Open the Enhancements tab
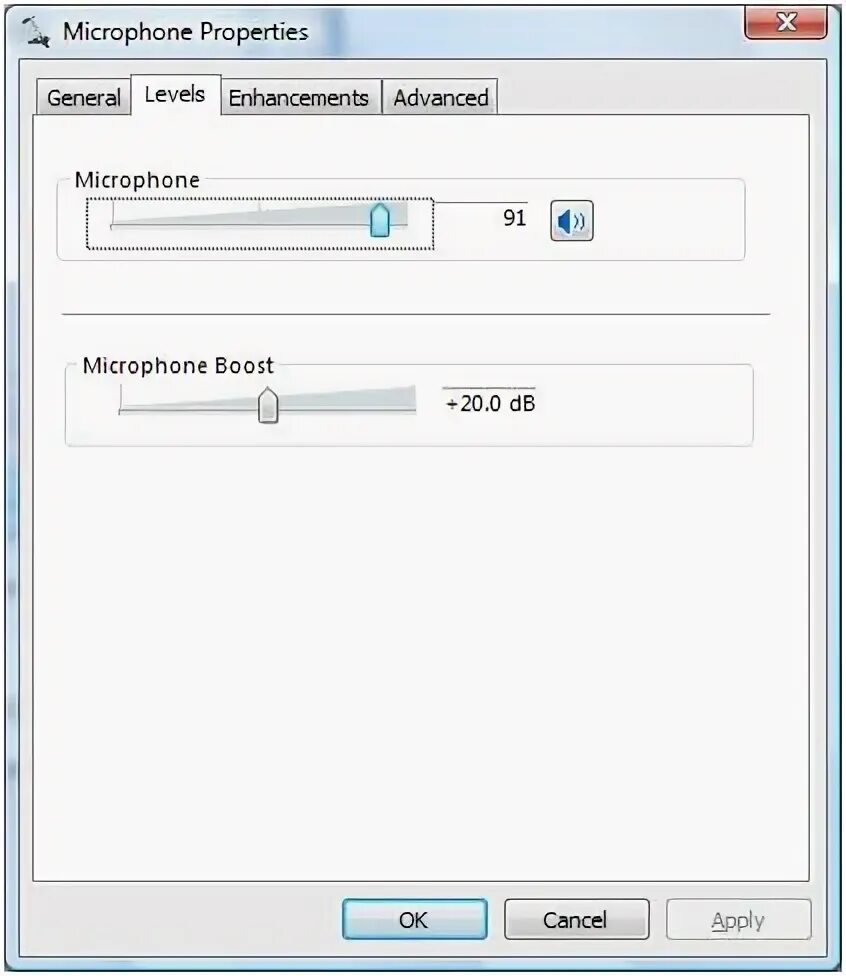This screenshot has height=976, width=846. click(x=299, y=97)
